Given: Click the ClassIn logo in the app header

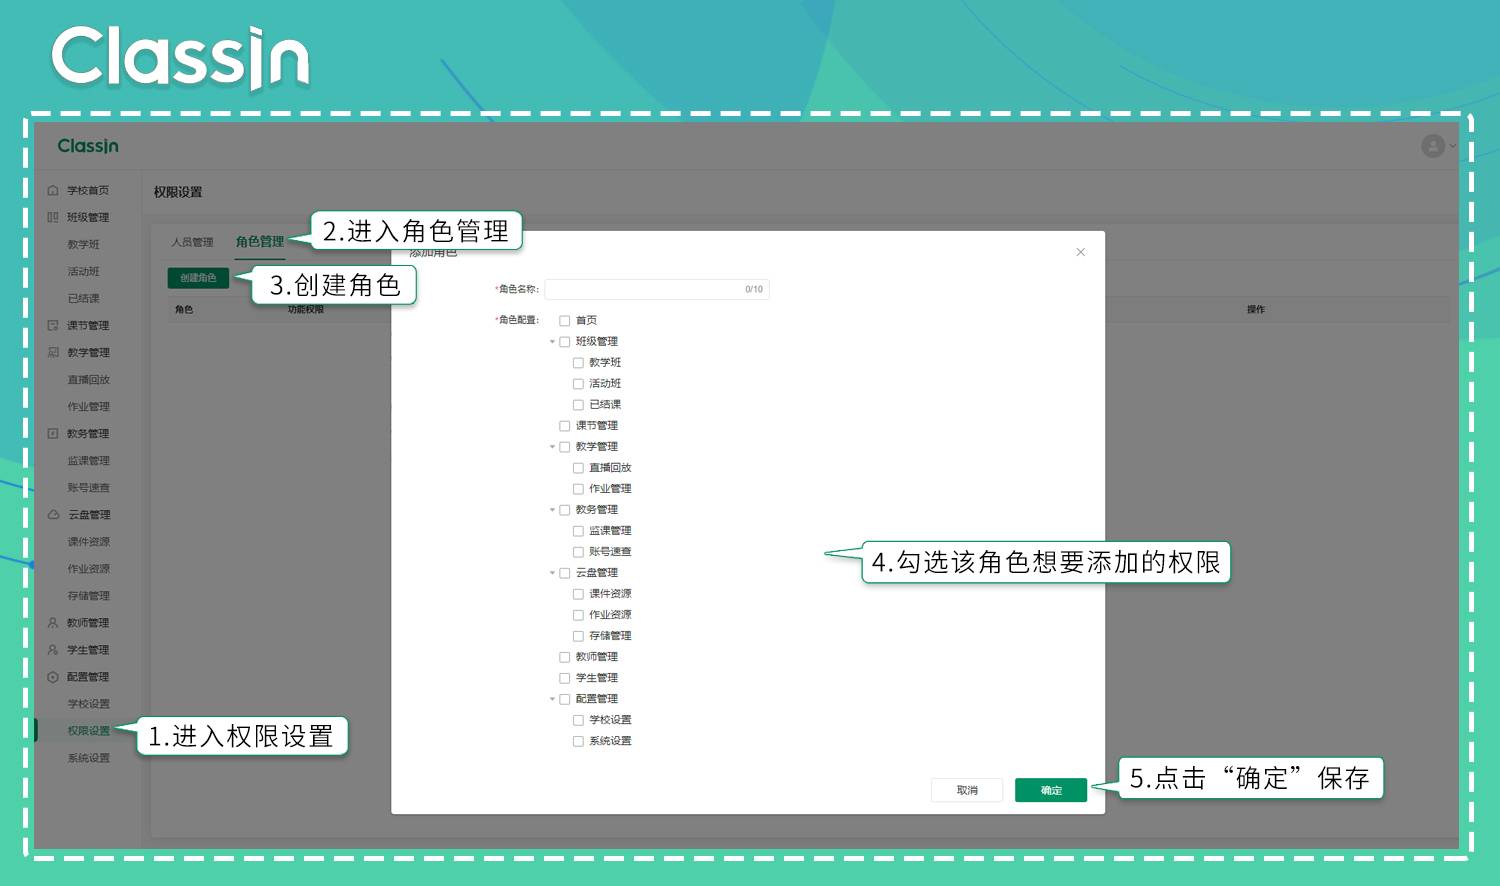Looking at the screenshot, I should [88, 146].
